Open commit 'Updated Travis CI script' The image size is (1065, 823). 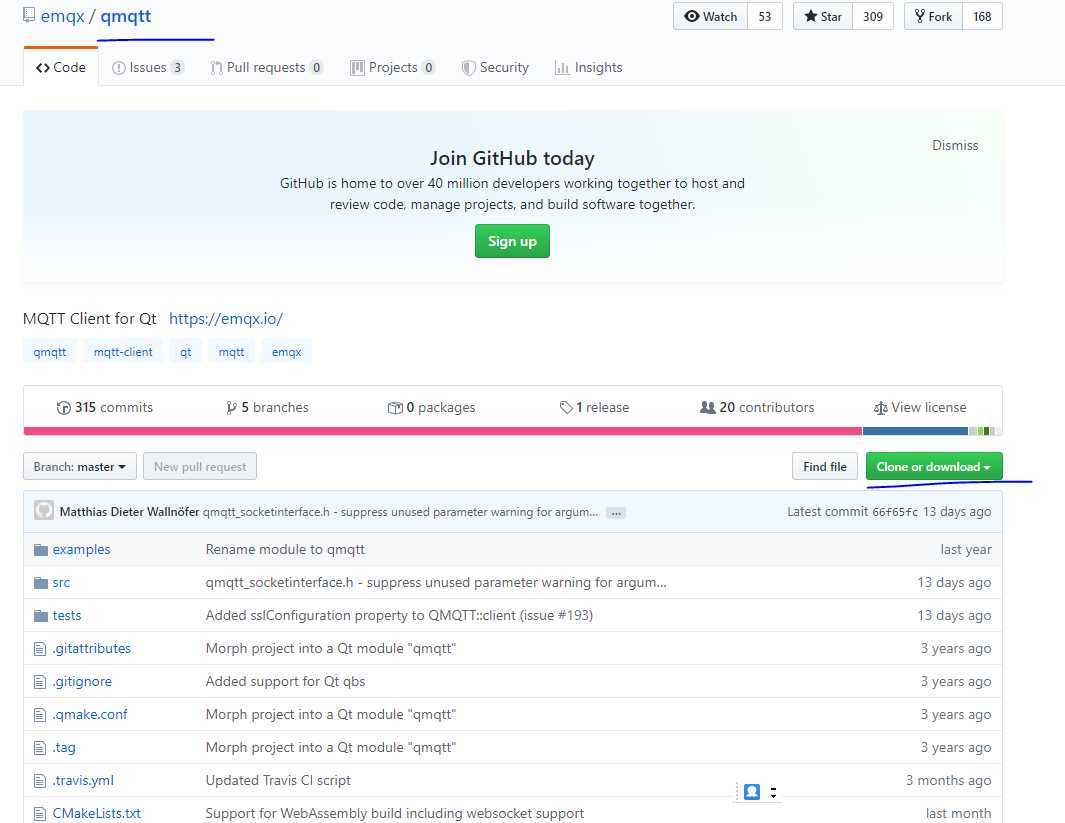tap(278, 781)
